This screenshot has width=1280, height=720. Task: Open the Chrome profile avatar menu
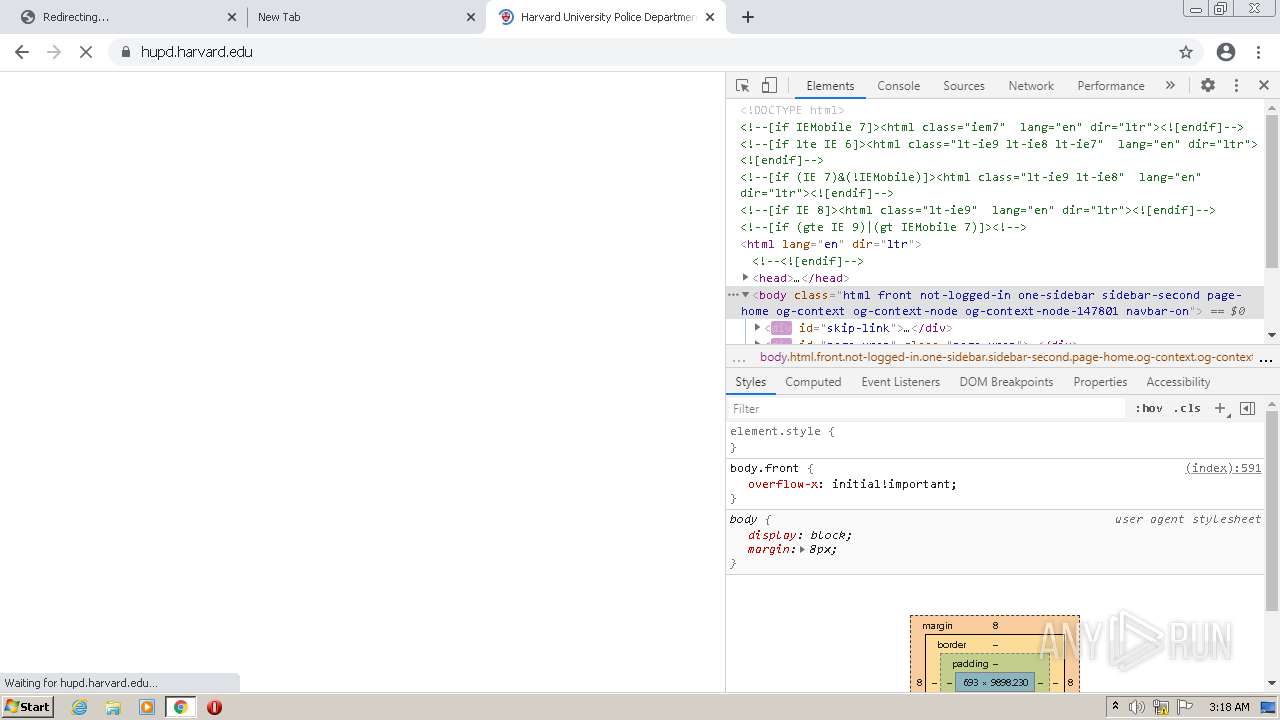1226,52
